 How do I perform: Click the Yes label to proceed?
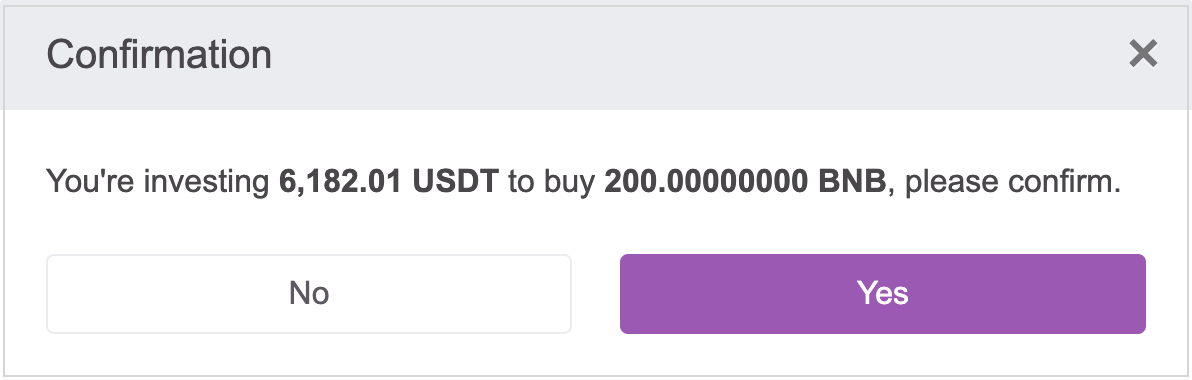pos(883,293)
